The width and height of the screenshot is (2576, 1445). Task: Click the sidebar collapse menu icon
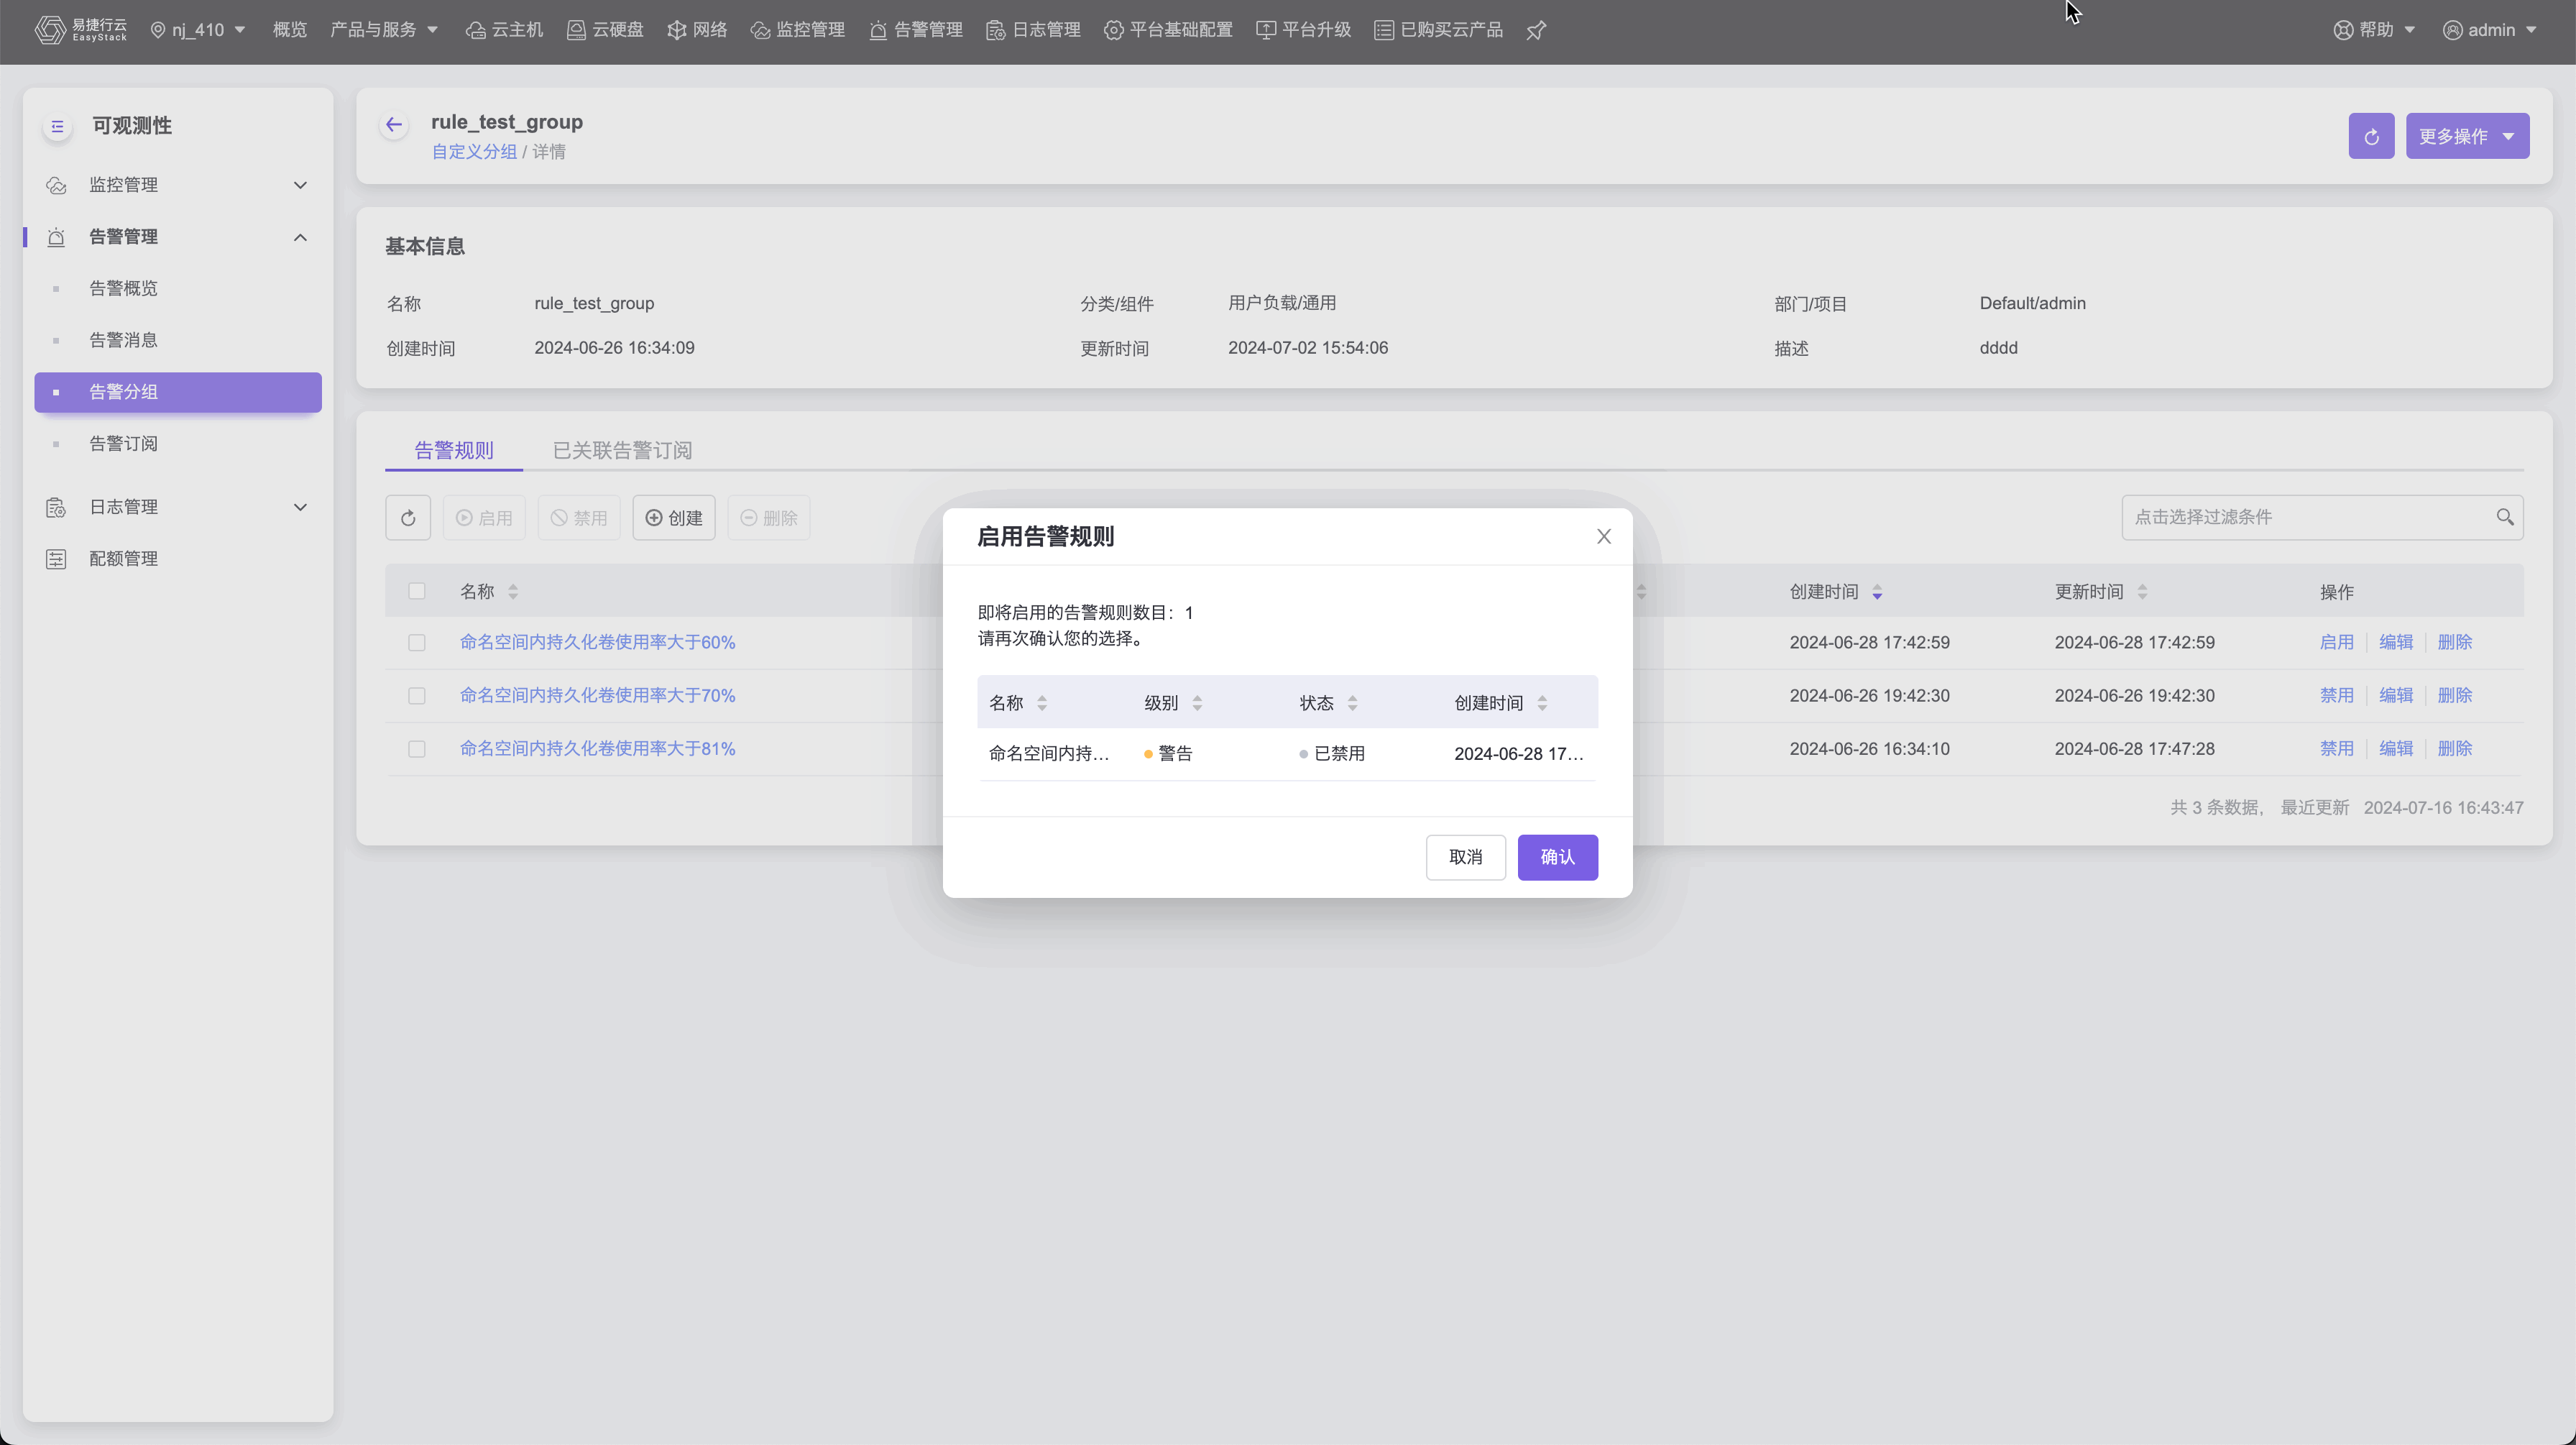click(57, 126)
